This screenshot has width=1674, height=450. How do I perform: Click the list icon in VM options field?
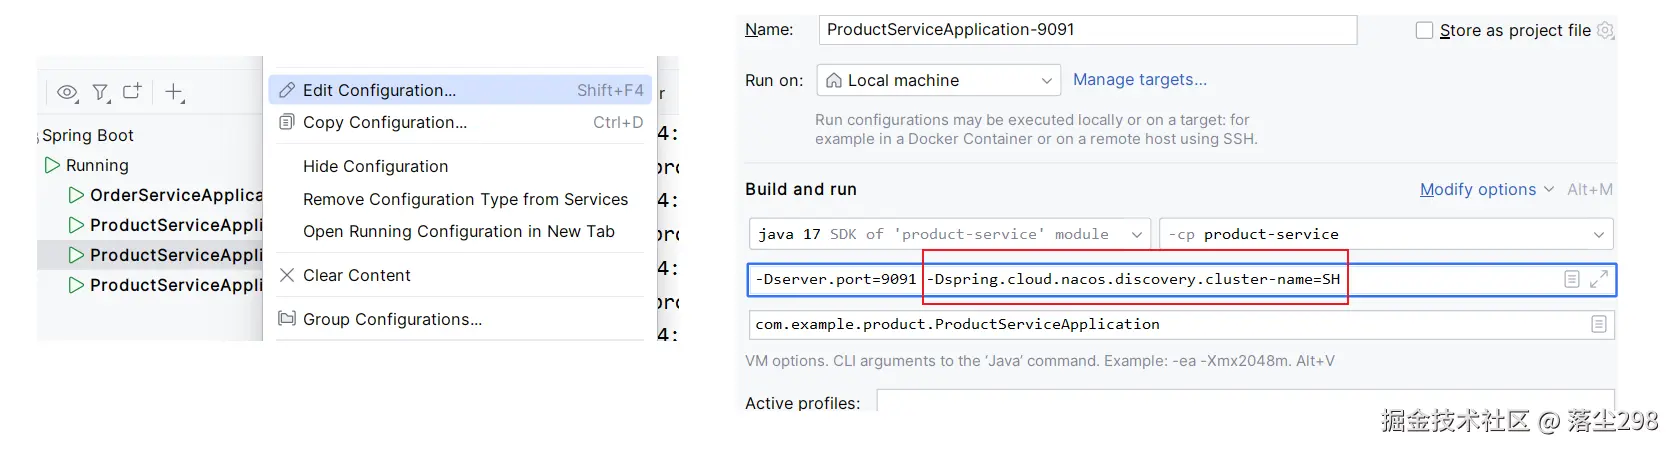click(x=1572, y=279)
